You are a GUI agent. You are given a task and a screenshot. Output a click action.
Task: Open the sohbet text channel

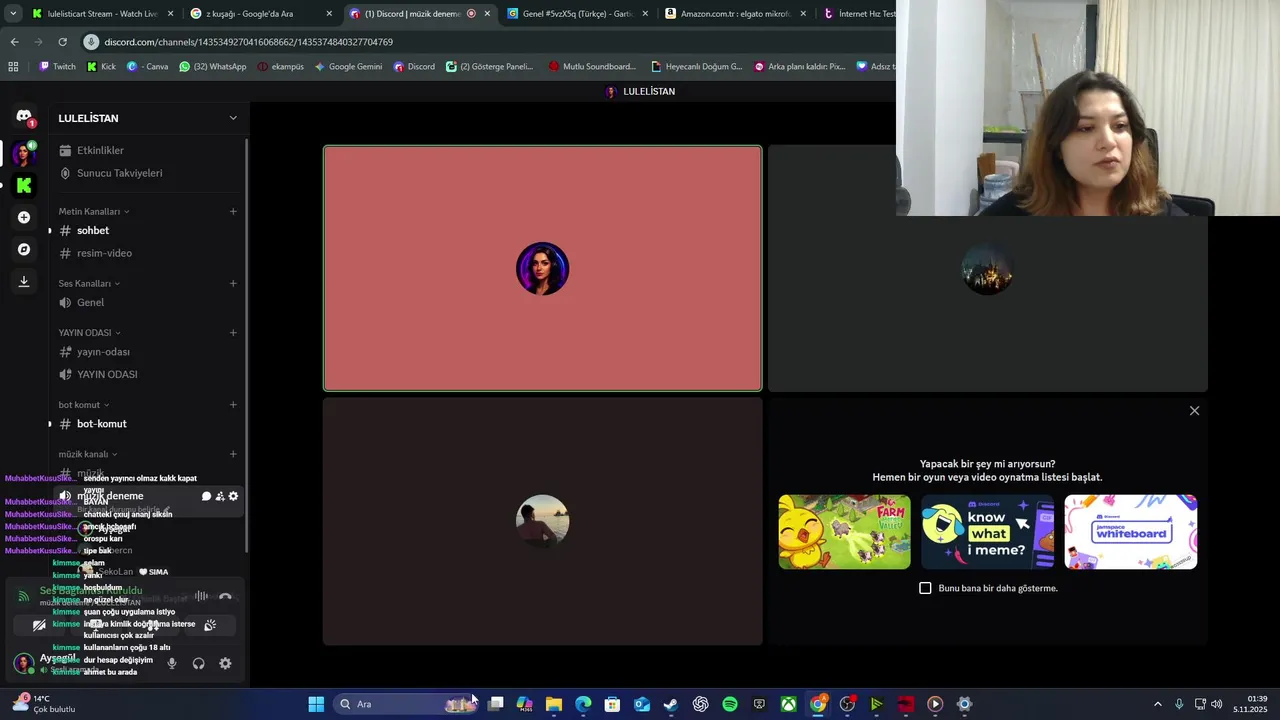147,231
